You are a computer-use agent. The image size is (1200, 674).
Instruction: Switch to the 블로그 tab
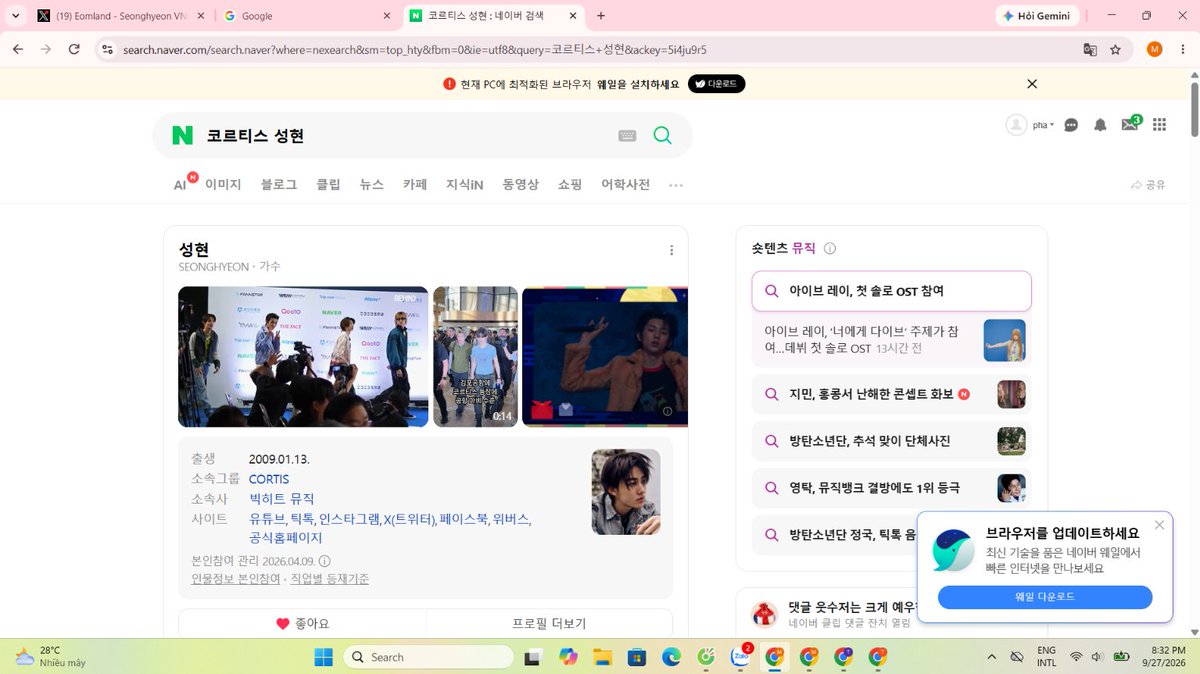(x=279, y=185)
